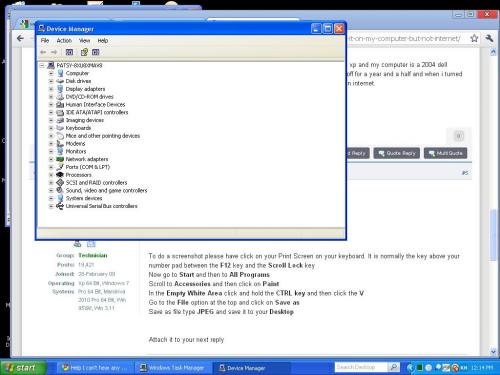Click in the Search Desktop field

[361, 367]
